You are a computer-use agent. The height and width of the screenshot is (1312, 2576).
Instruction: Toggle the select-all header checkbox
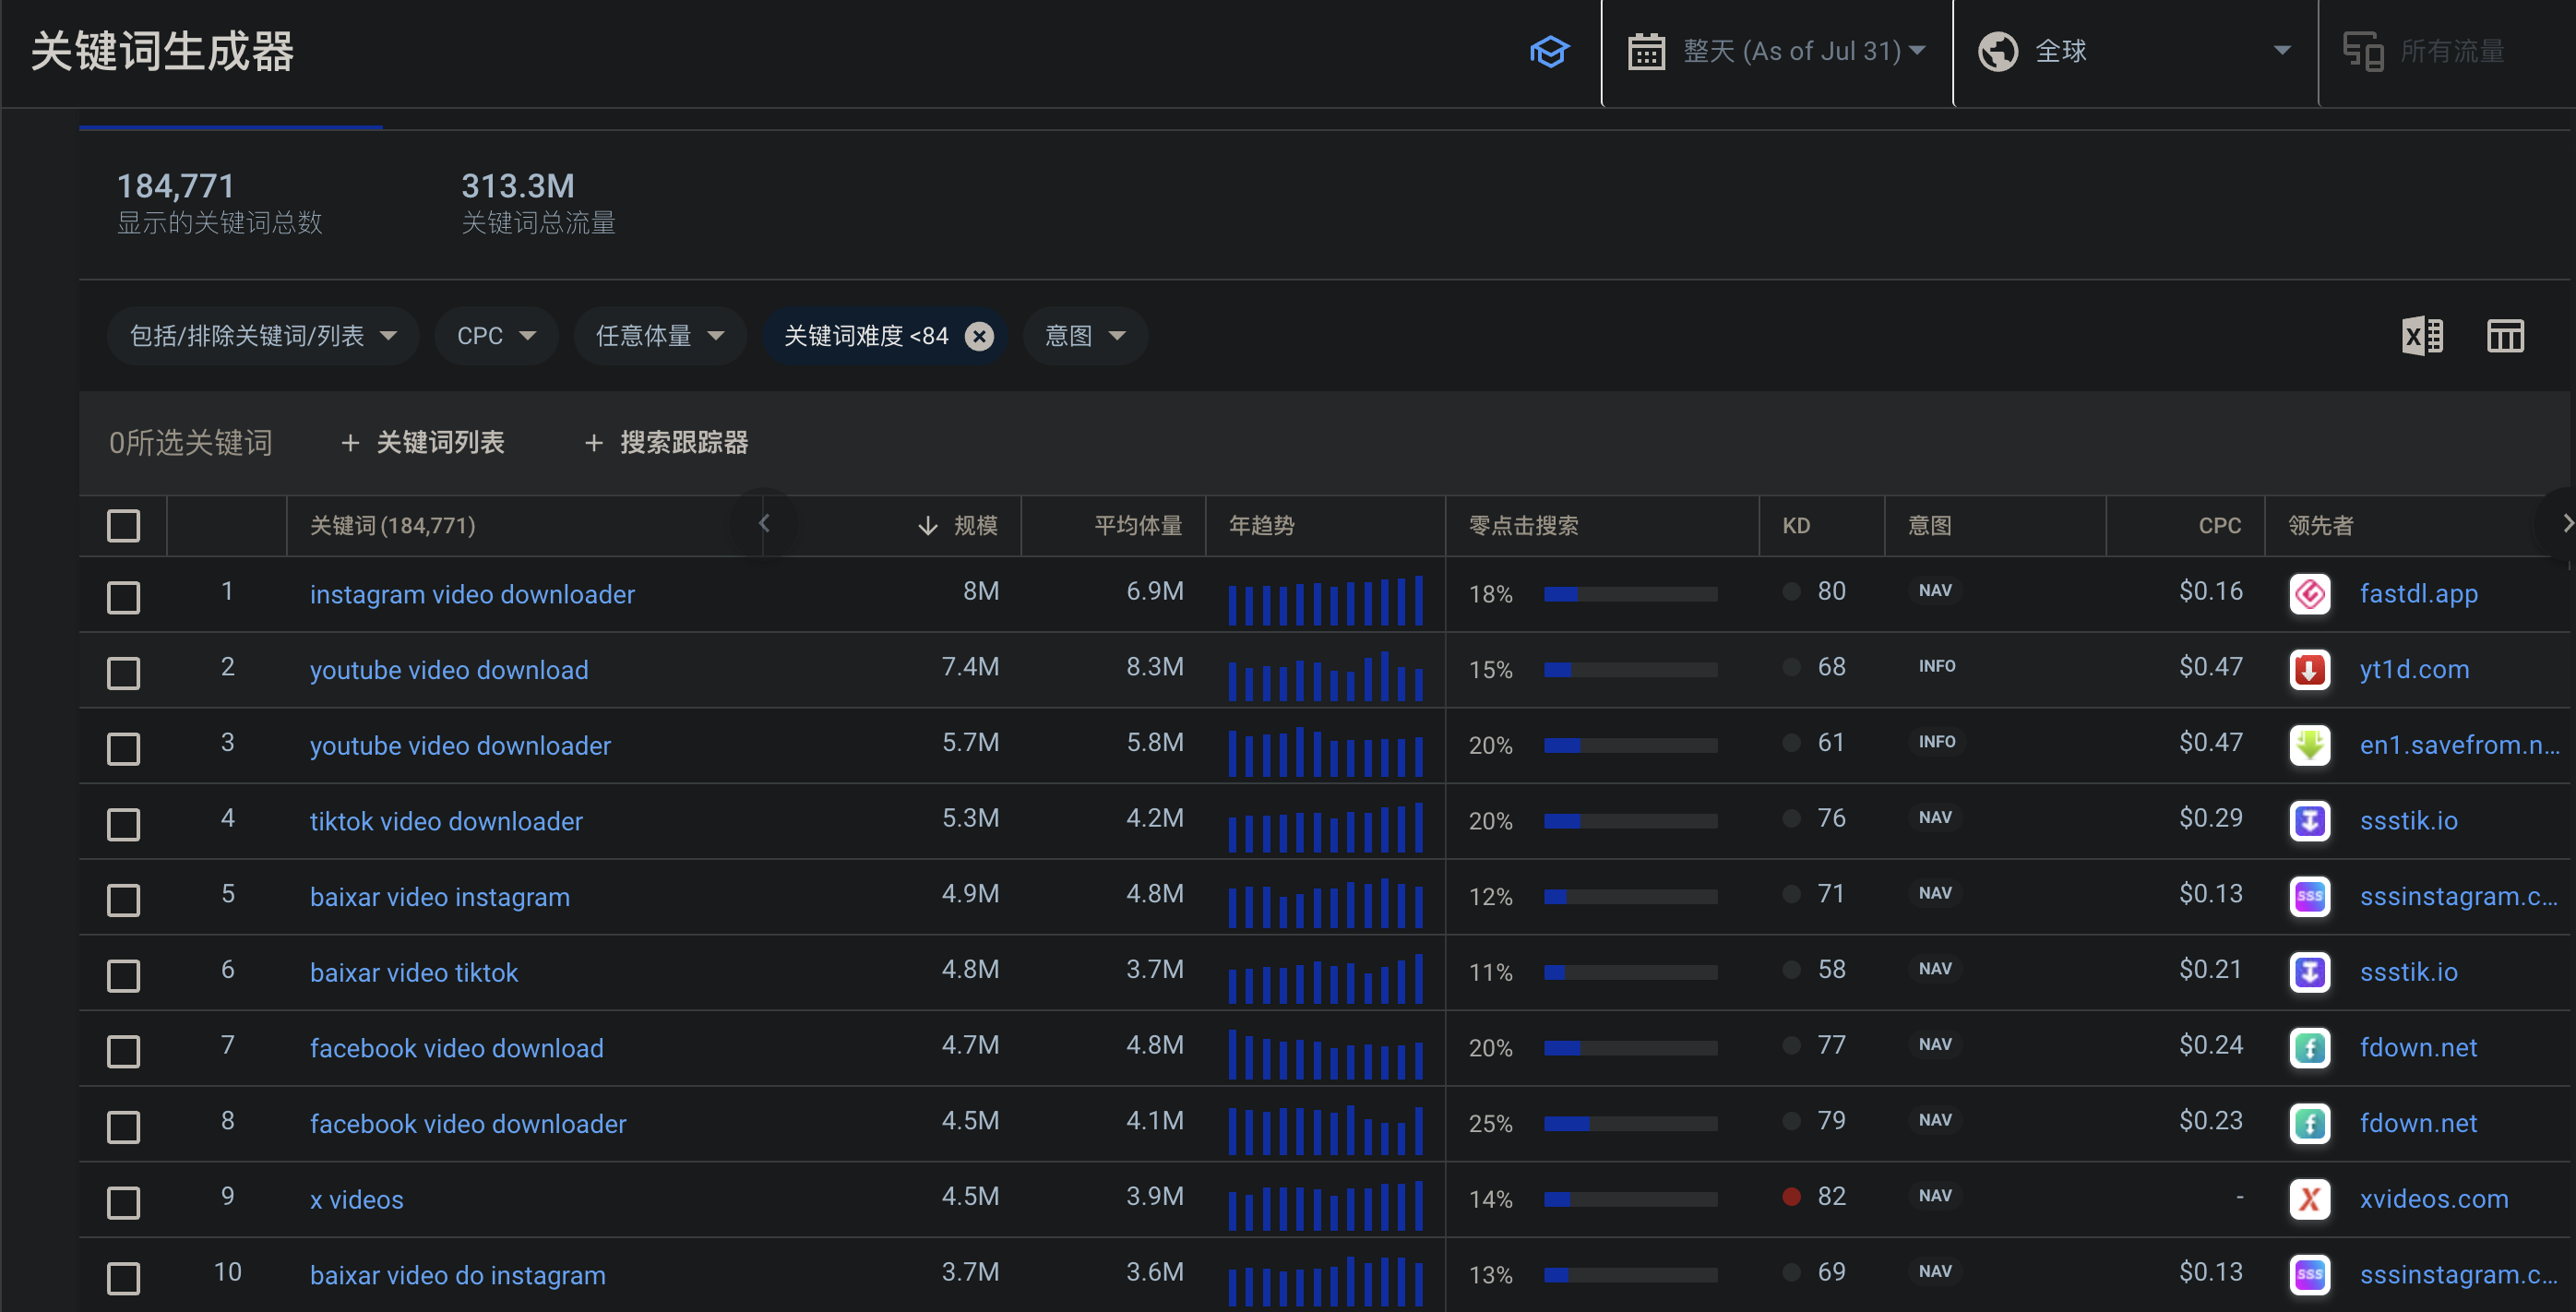point(123,526)
